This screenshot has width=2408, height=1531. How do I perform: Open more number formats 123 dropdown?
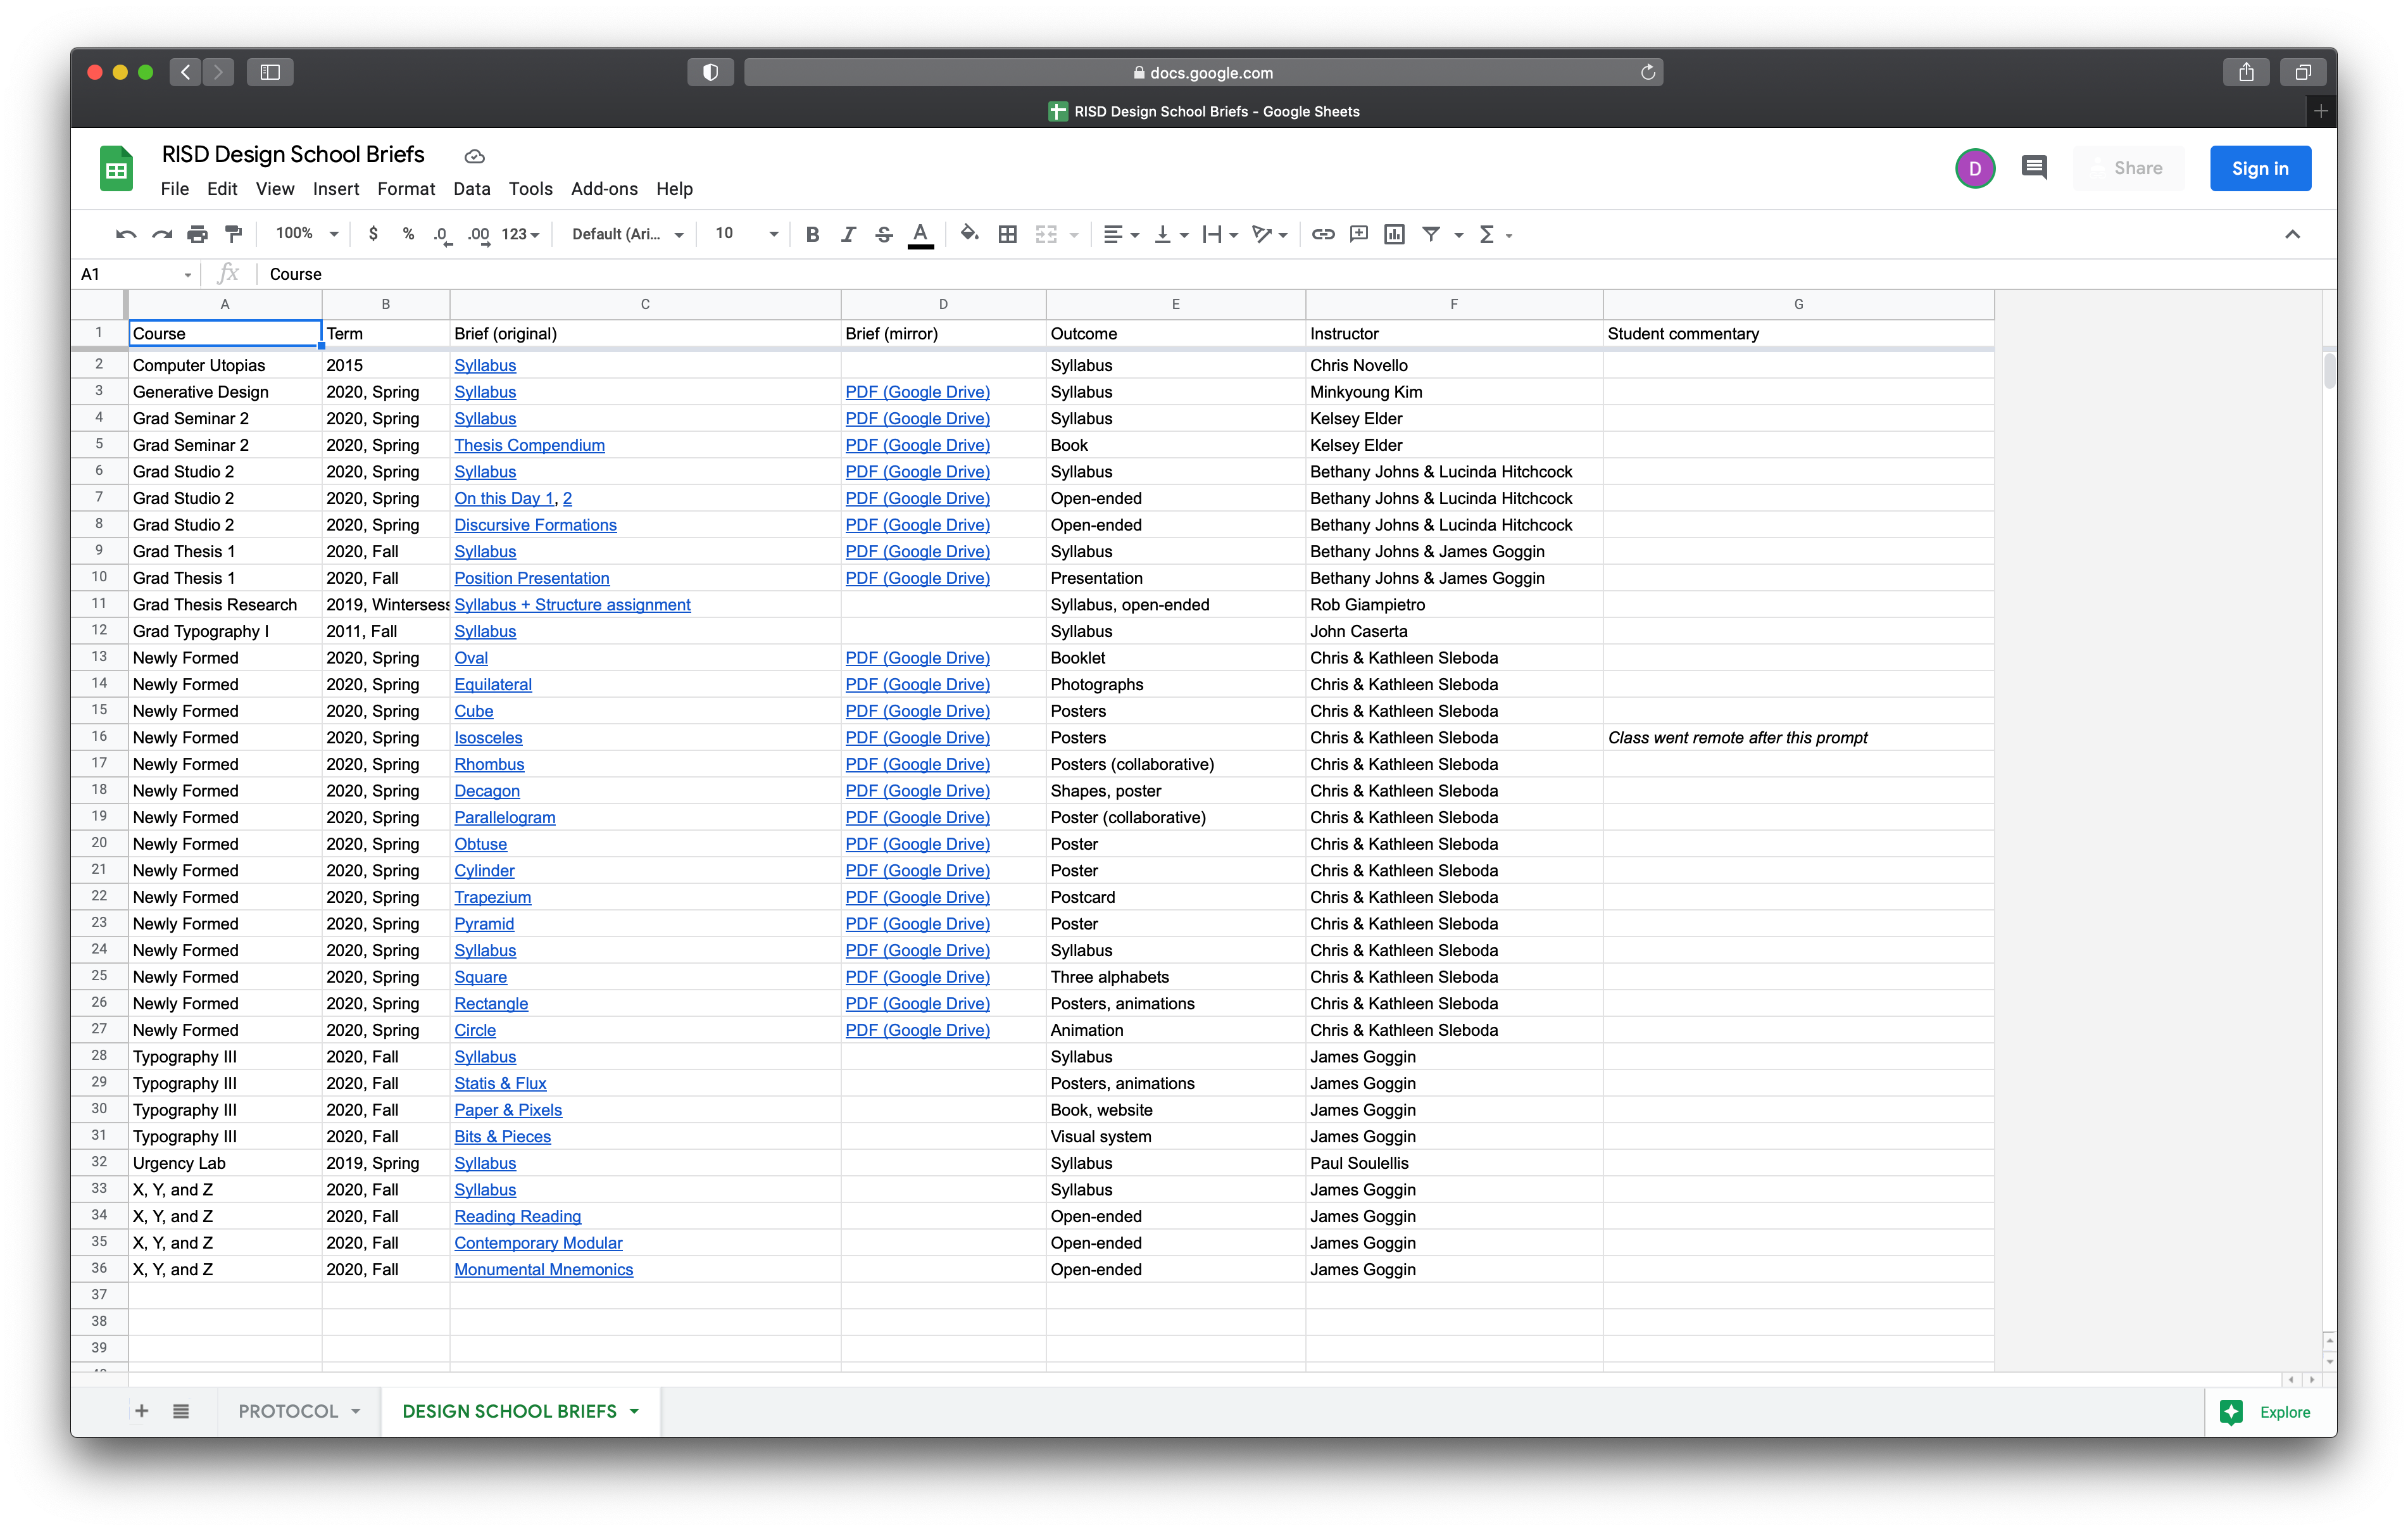click(520, 234)
